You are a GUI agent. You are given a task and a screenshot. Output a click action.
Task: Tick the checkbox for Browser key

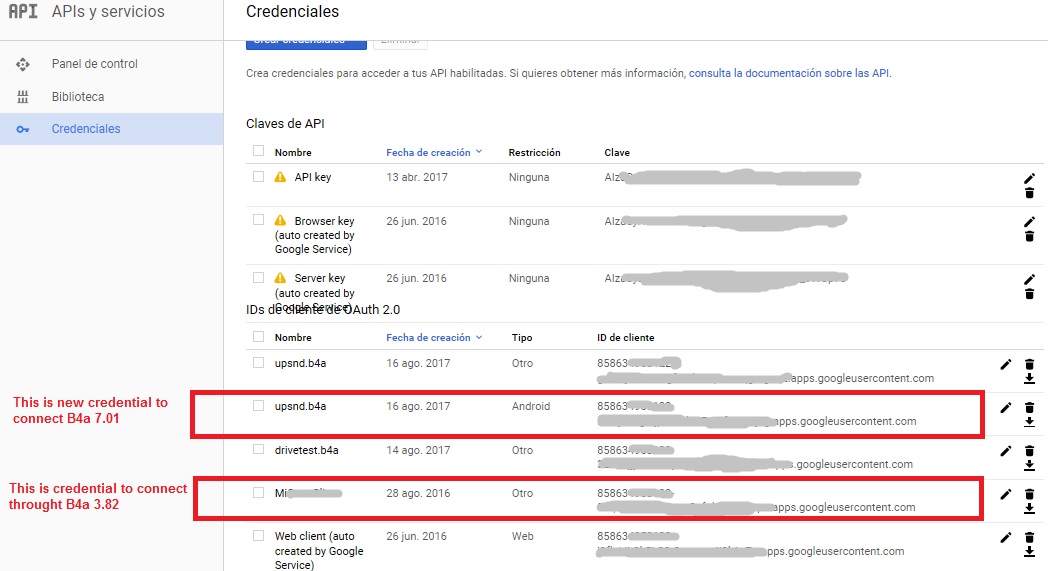(258, 219)
